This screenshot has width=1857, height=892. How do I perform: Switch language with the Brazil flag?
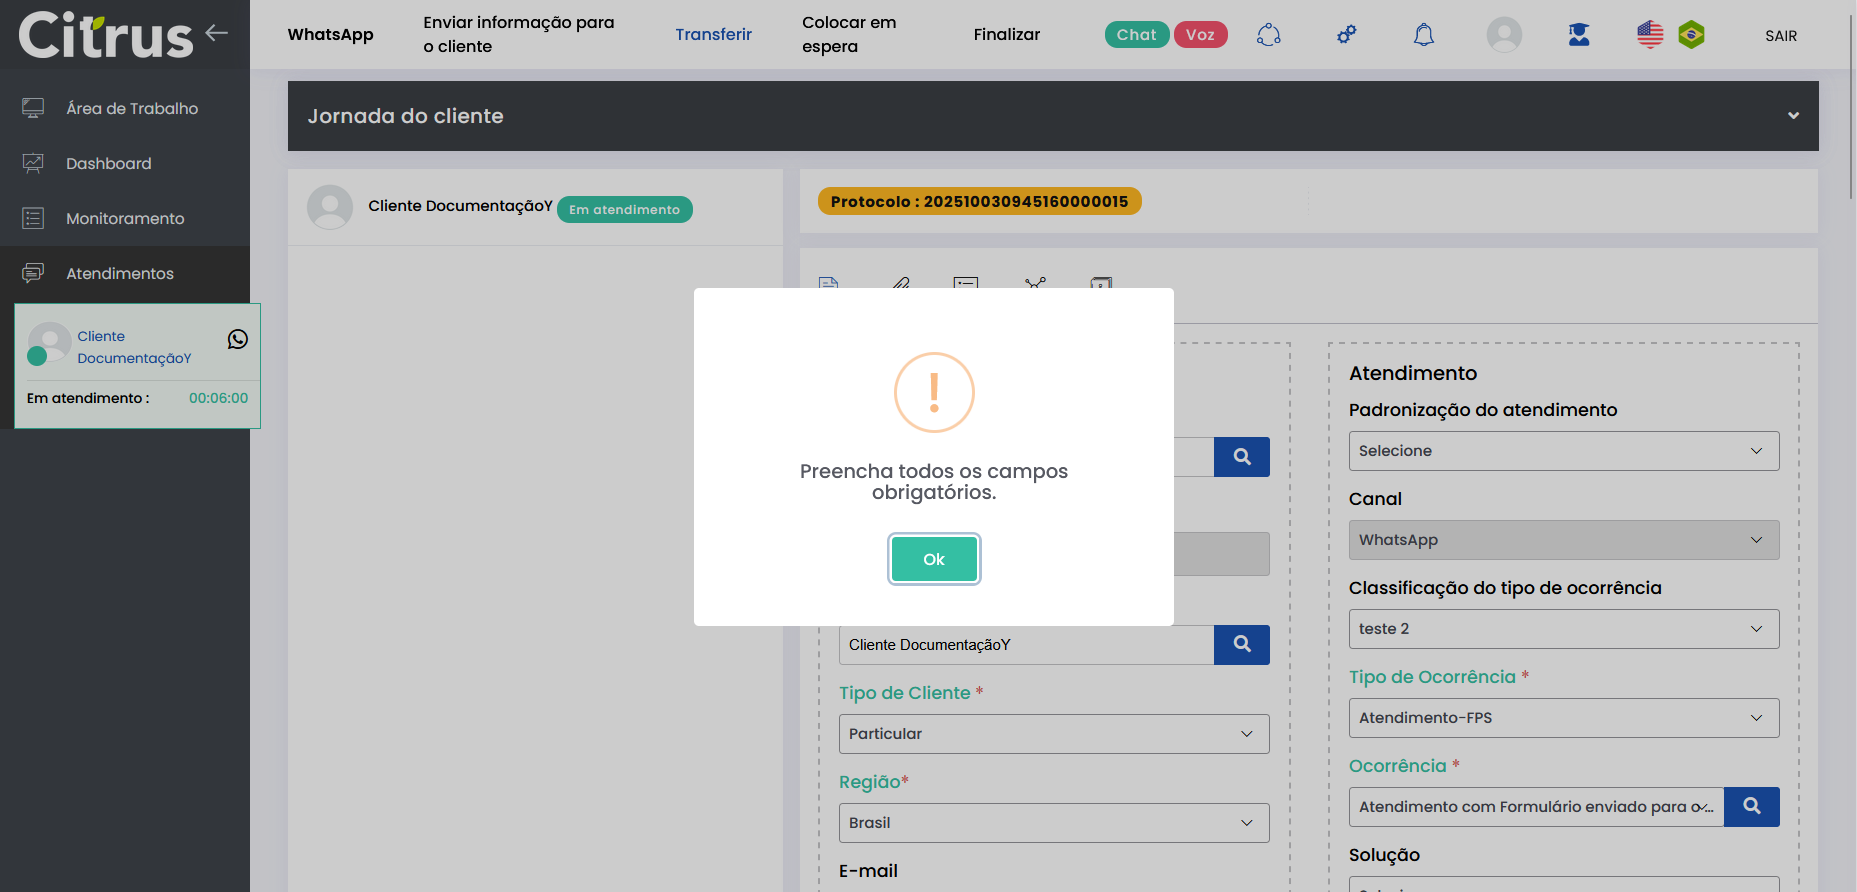click(x=1691, y=35)
